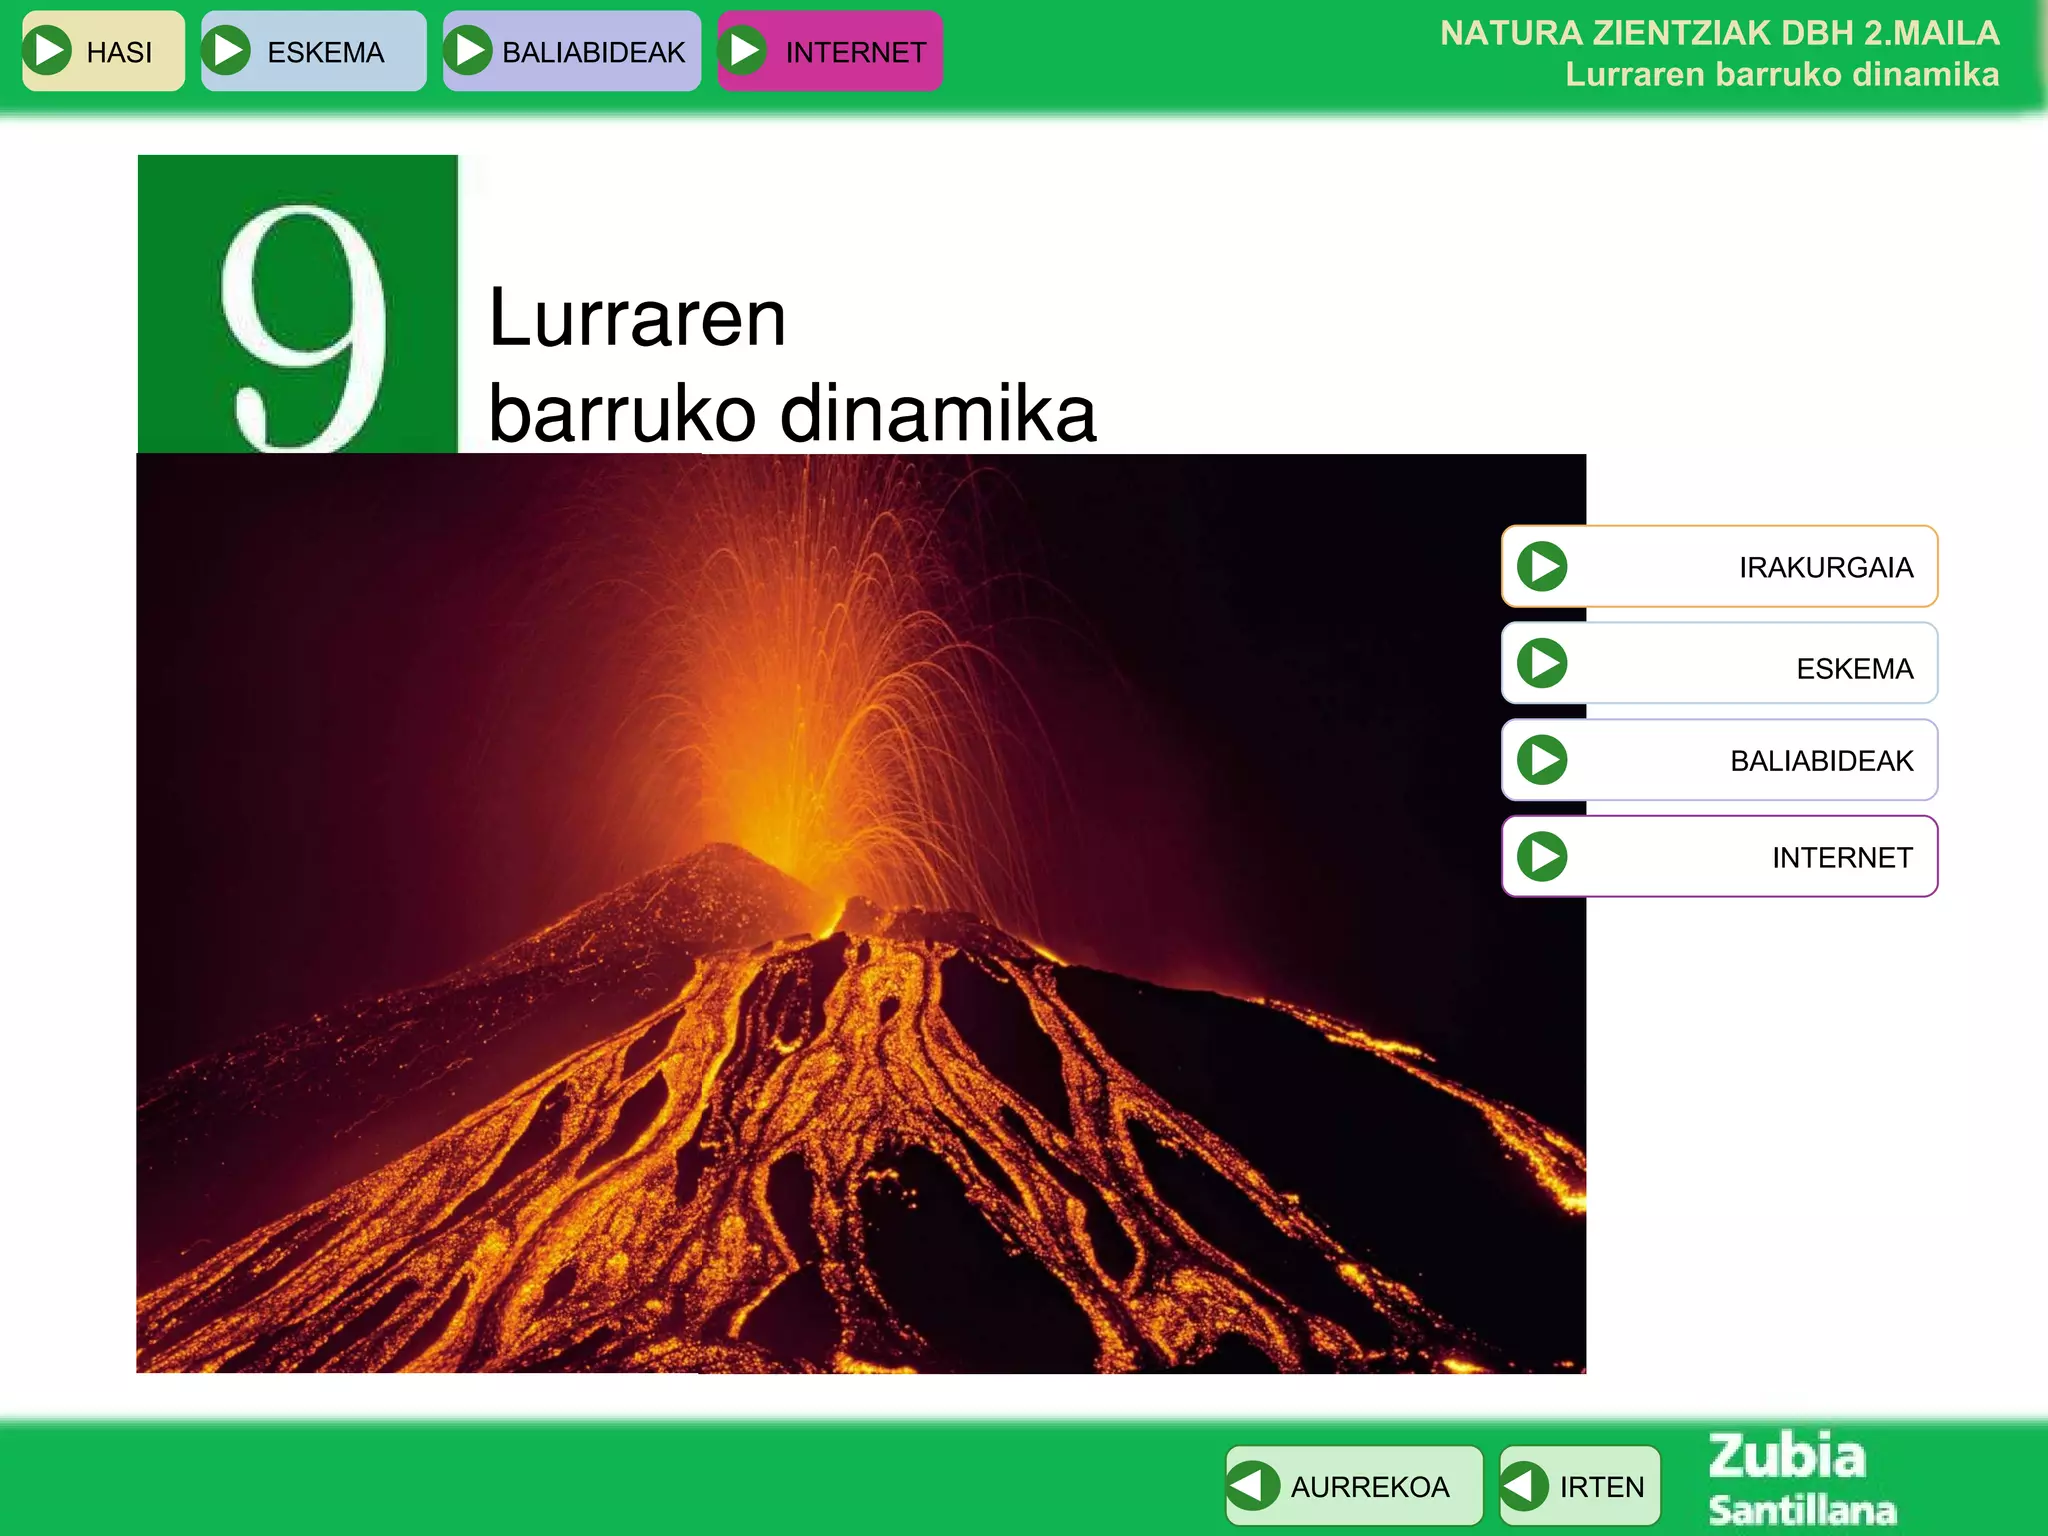
Task: Click the Zubia Santillana logo
Action: click(1800, 1480)
